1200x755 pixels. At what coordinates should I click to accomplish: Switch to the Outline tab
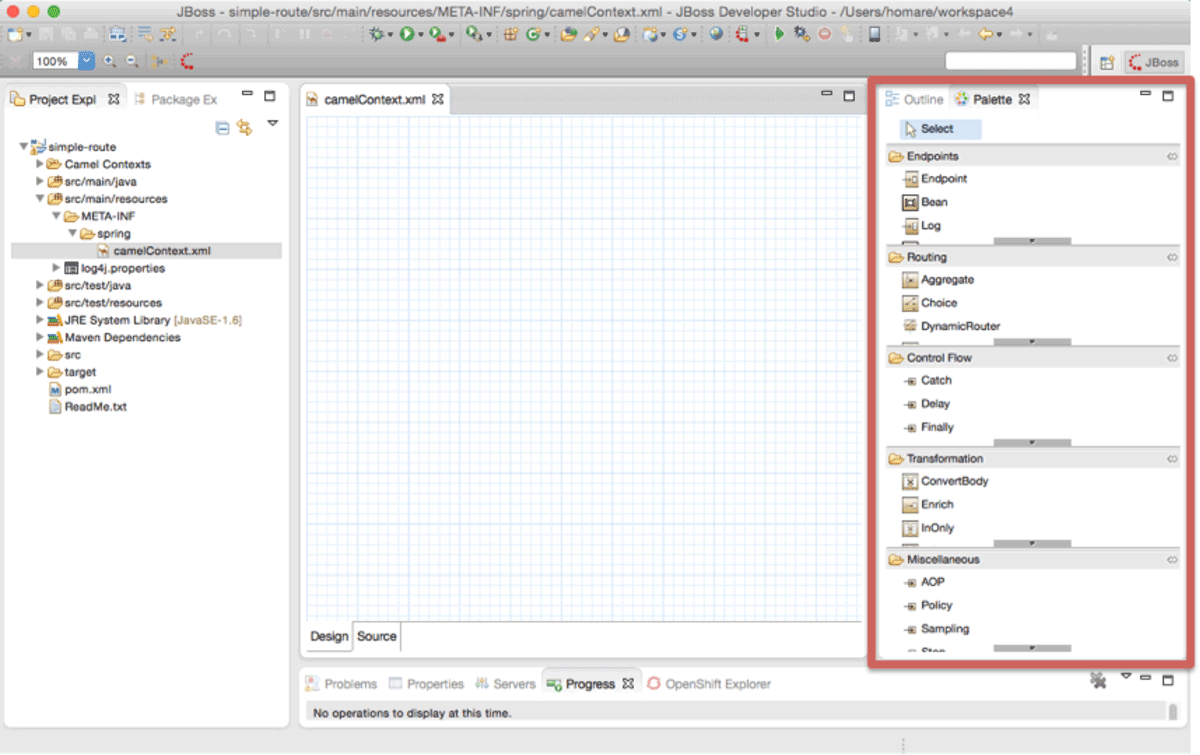[914, 99]
